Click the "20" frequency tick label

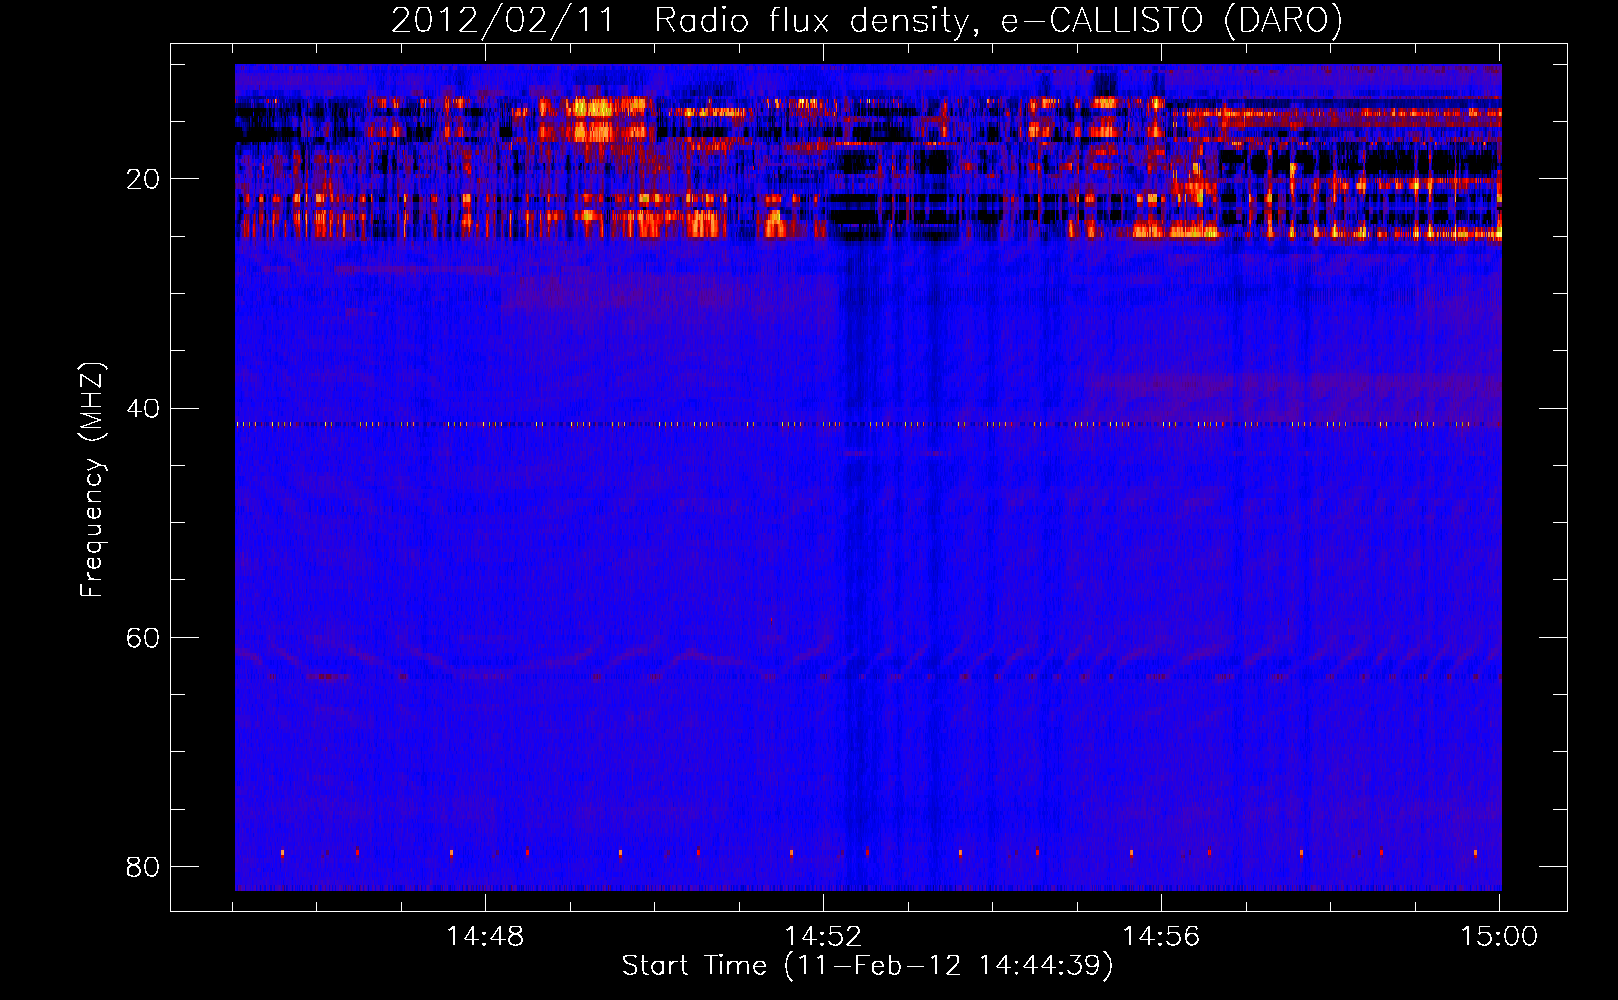pos(143,179)
